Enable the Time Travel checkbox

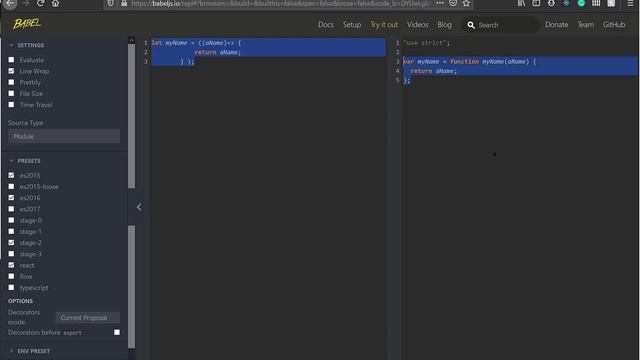pyautogui.click(x=11, y=105)
